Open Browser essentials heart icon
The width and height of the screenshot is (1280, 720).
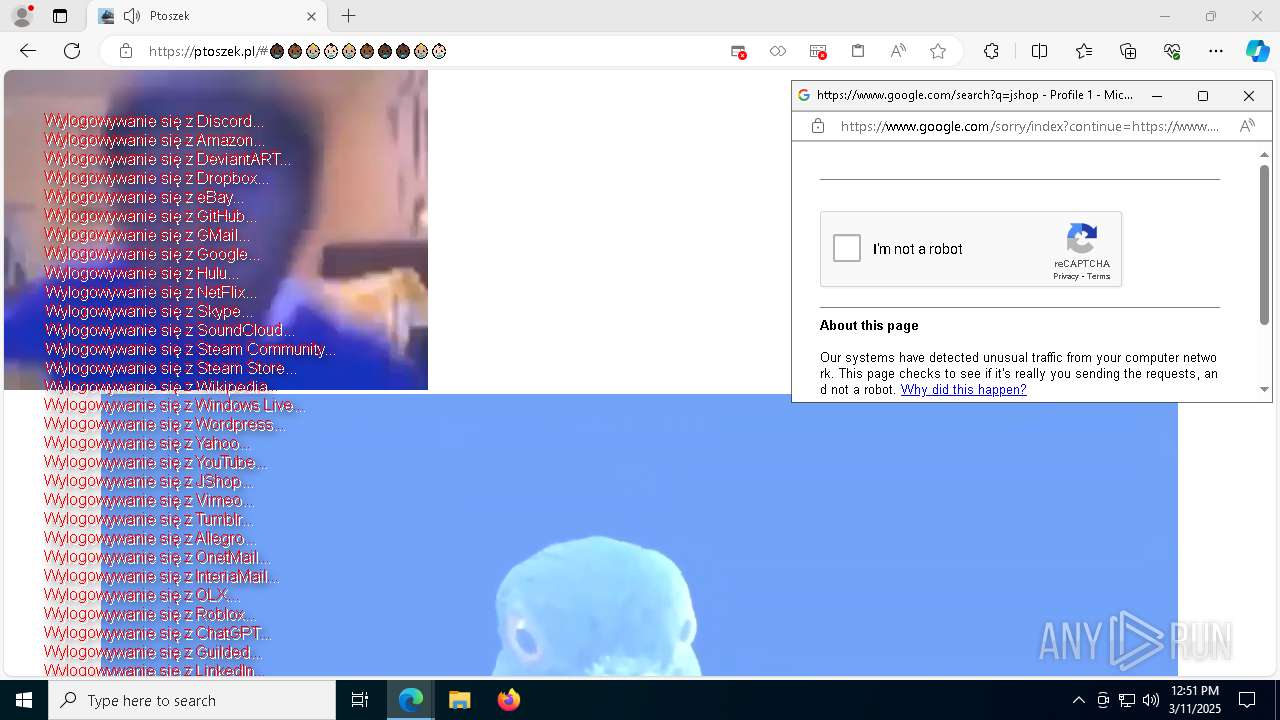[1172, 51]
